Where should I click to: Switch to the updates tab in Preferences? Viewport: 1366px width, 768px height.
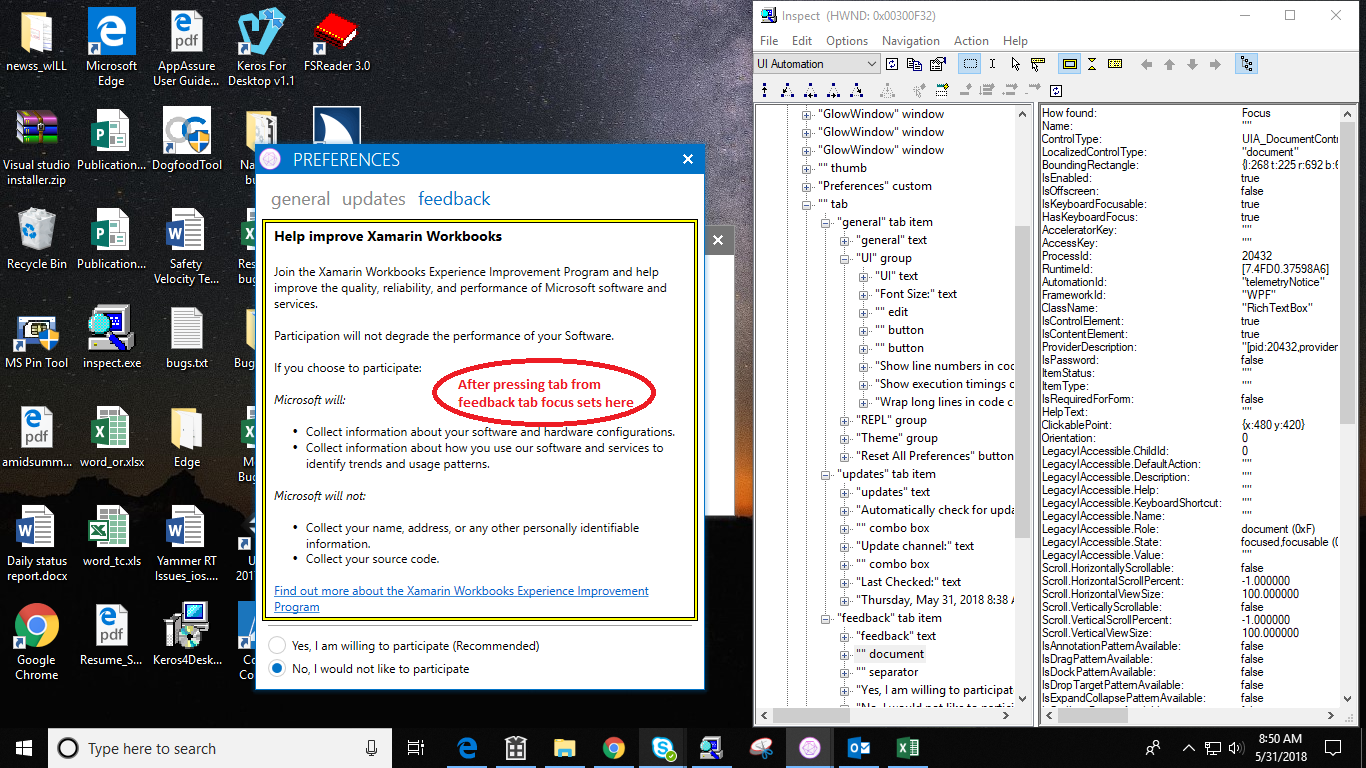[373, 198]
